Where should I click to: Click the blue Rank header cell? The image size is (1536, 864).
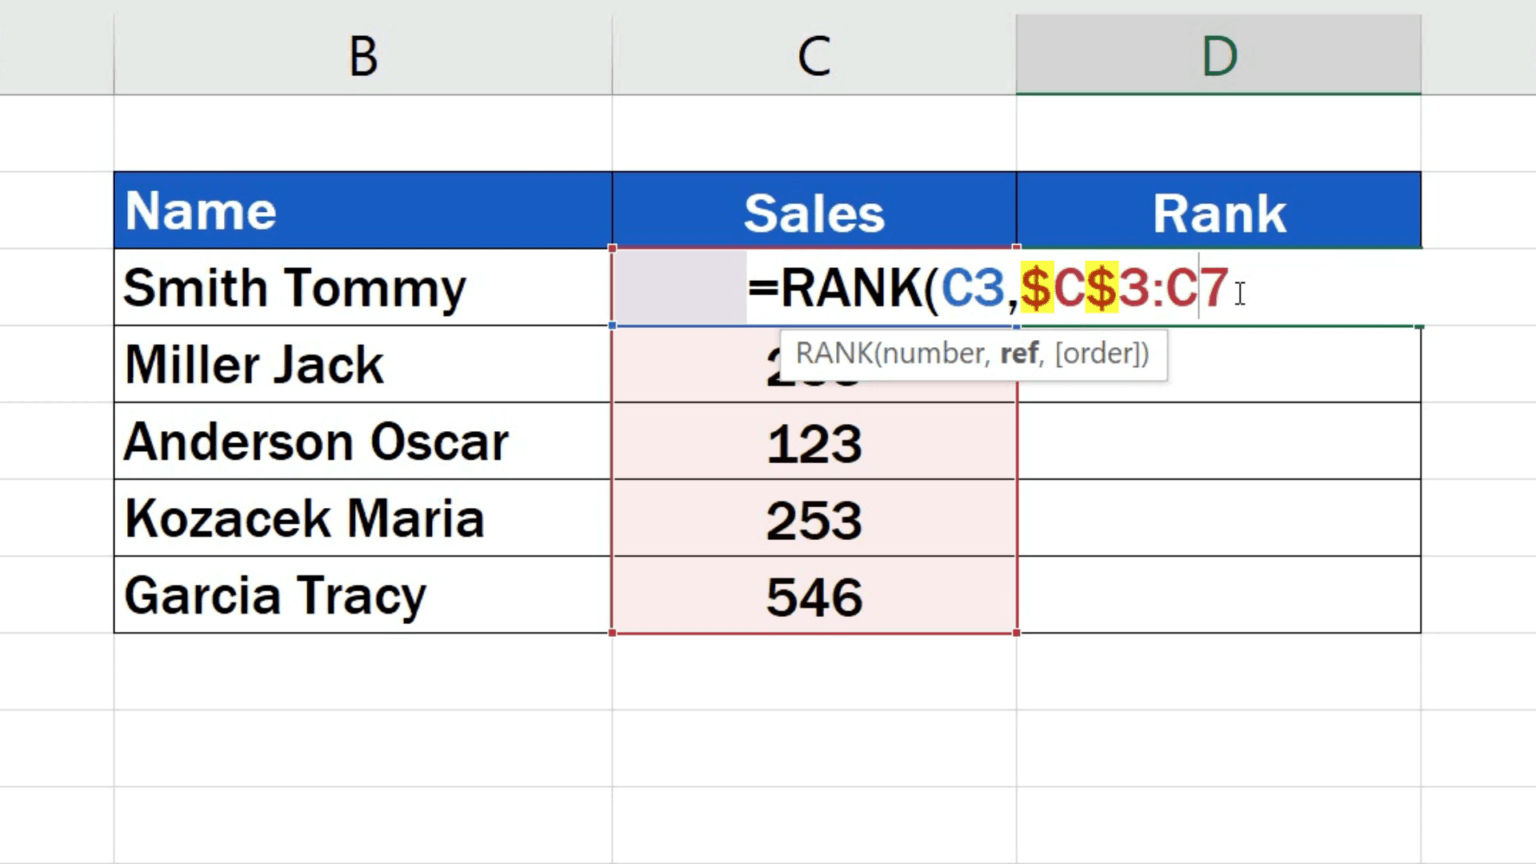tap(1218, 210)
